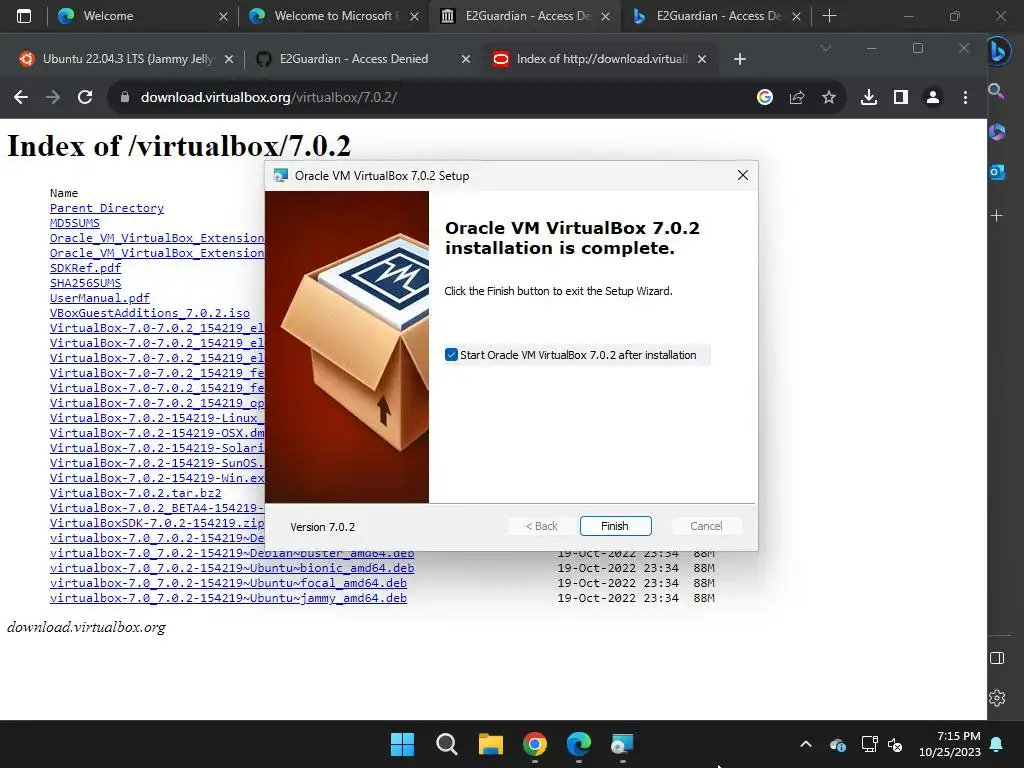Toggle Edge sidebar visibility icon

coord(997,658)
